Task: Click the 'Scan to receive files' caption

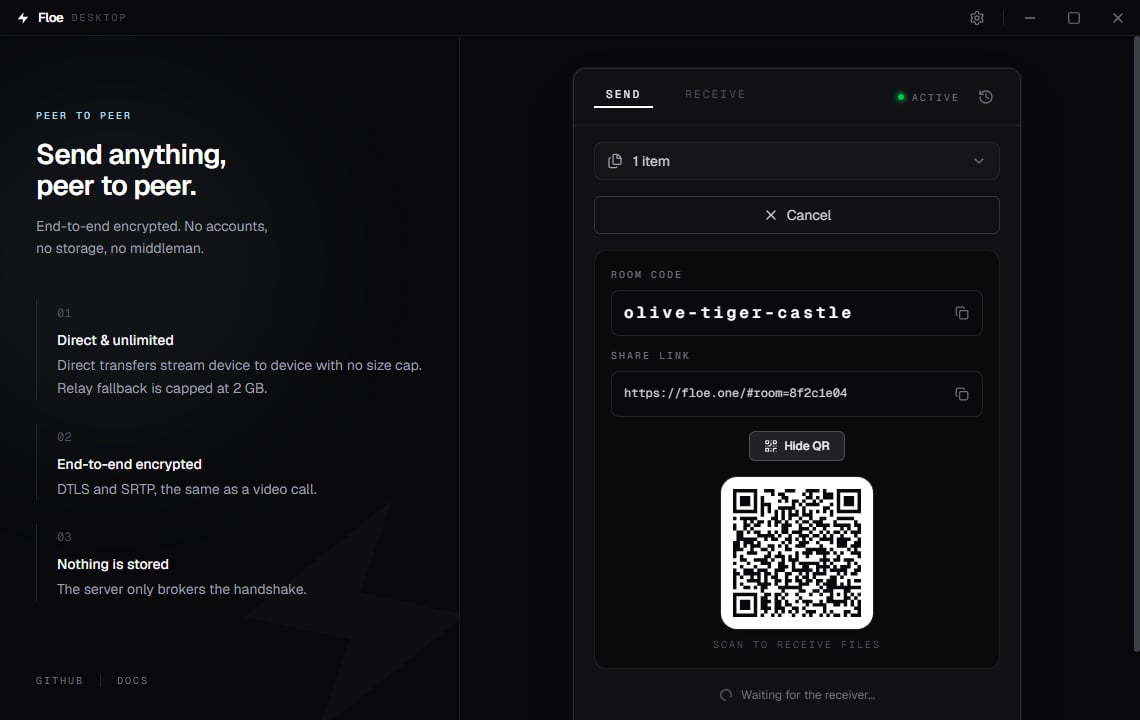Action: pos(796,645)
